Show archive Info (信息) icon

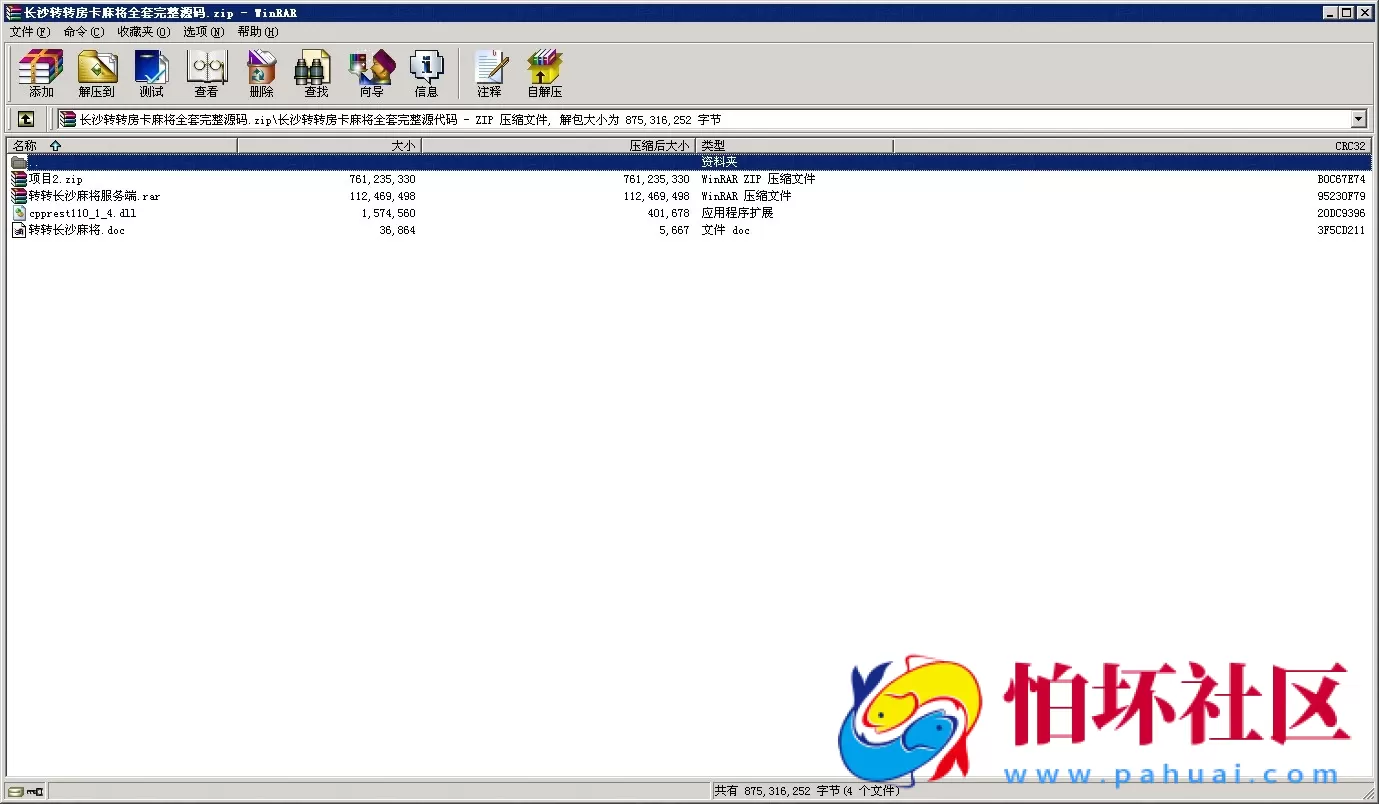pos(426,74)
